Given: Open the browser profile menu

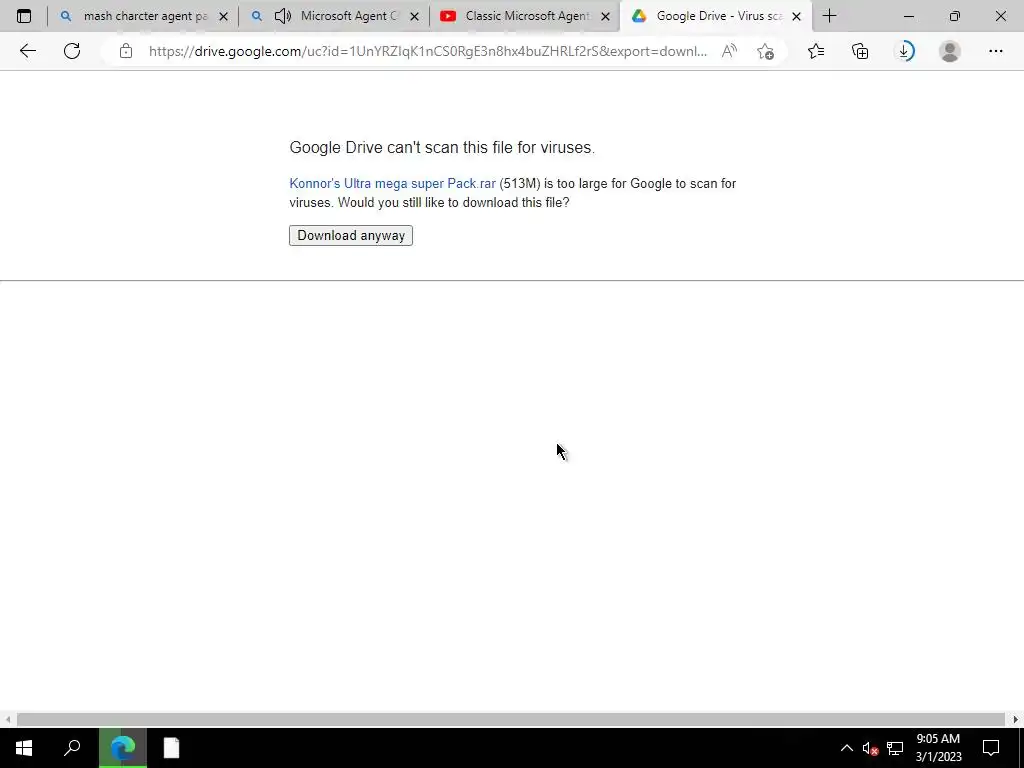Looking at the screenshot, I should 950,51.
